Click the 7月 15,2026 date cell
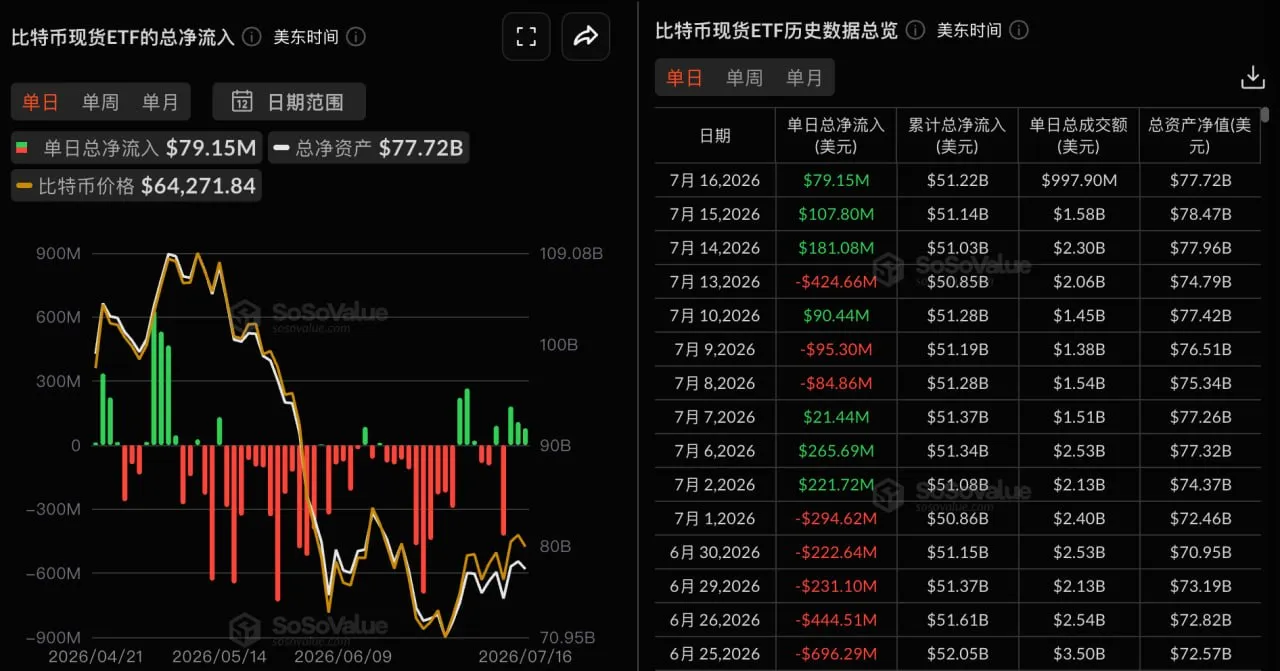 point(715,214)
